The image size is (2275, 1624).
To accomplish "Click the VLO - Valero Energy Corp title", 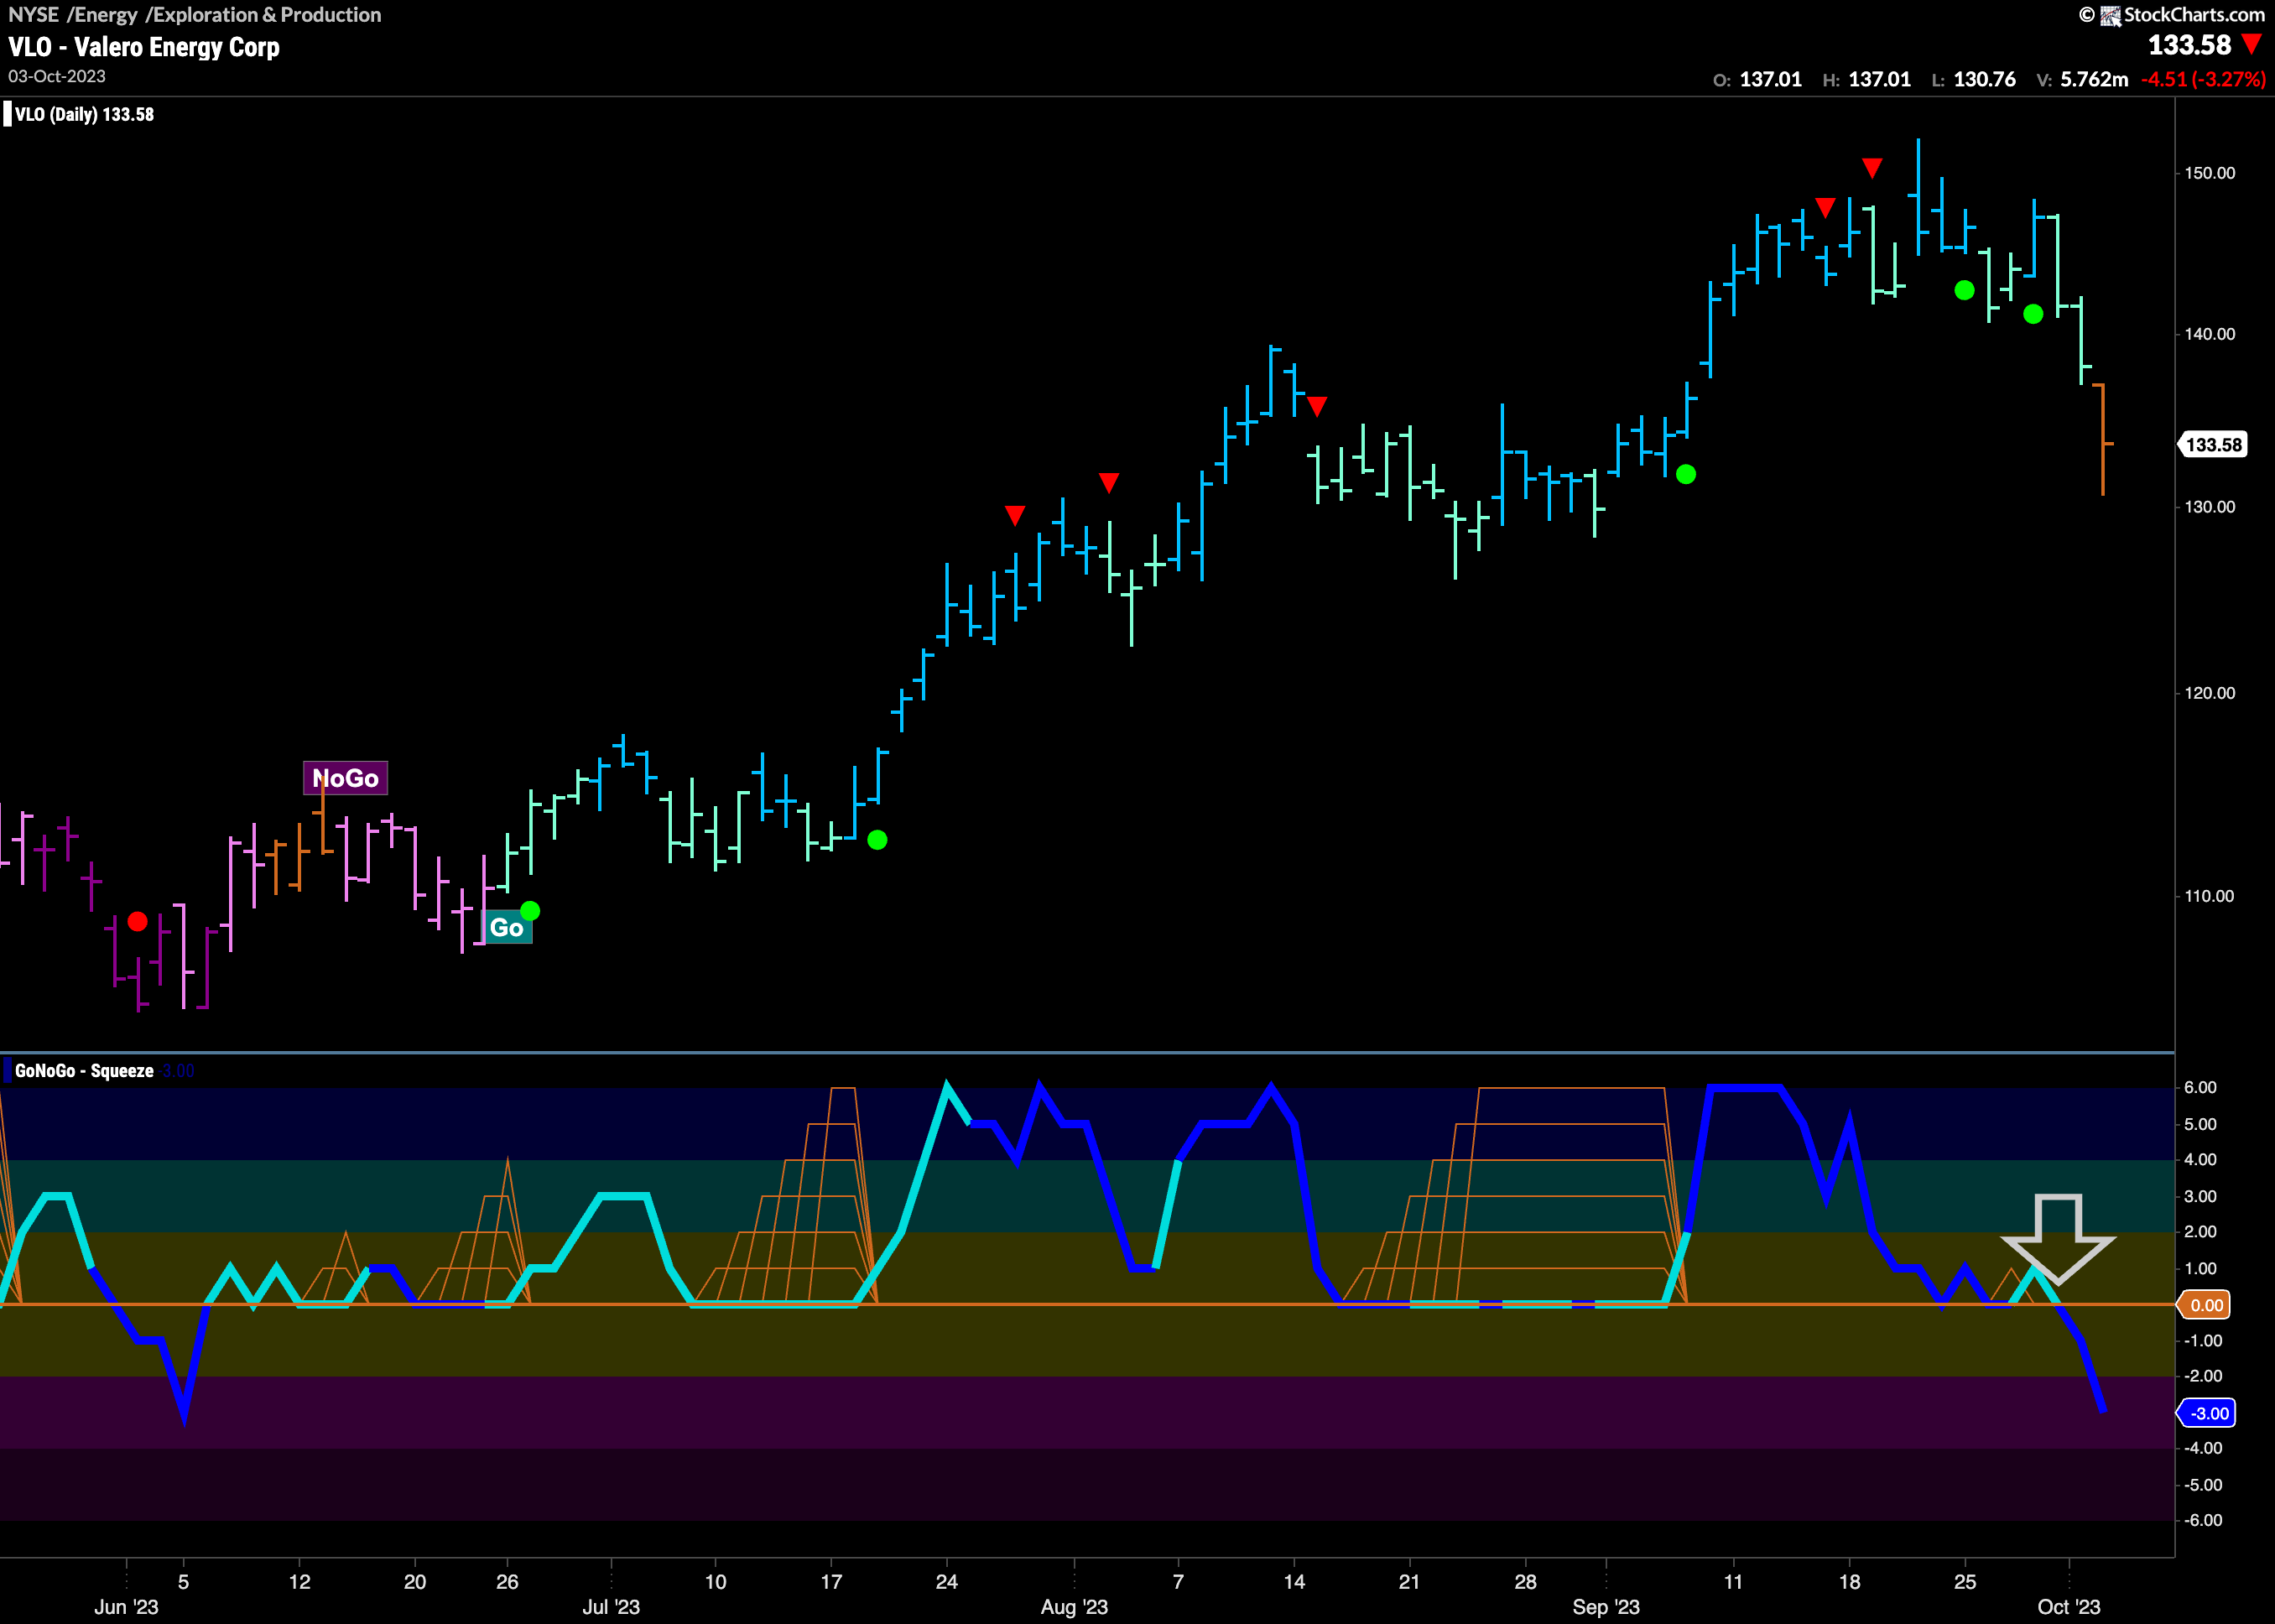I will [x=144, y=47].
